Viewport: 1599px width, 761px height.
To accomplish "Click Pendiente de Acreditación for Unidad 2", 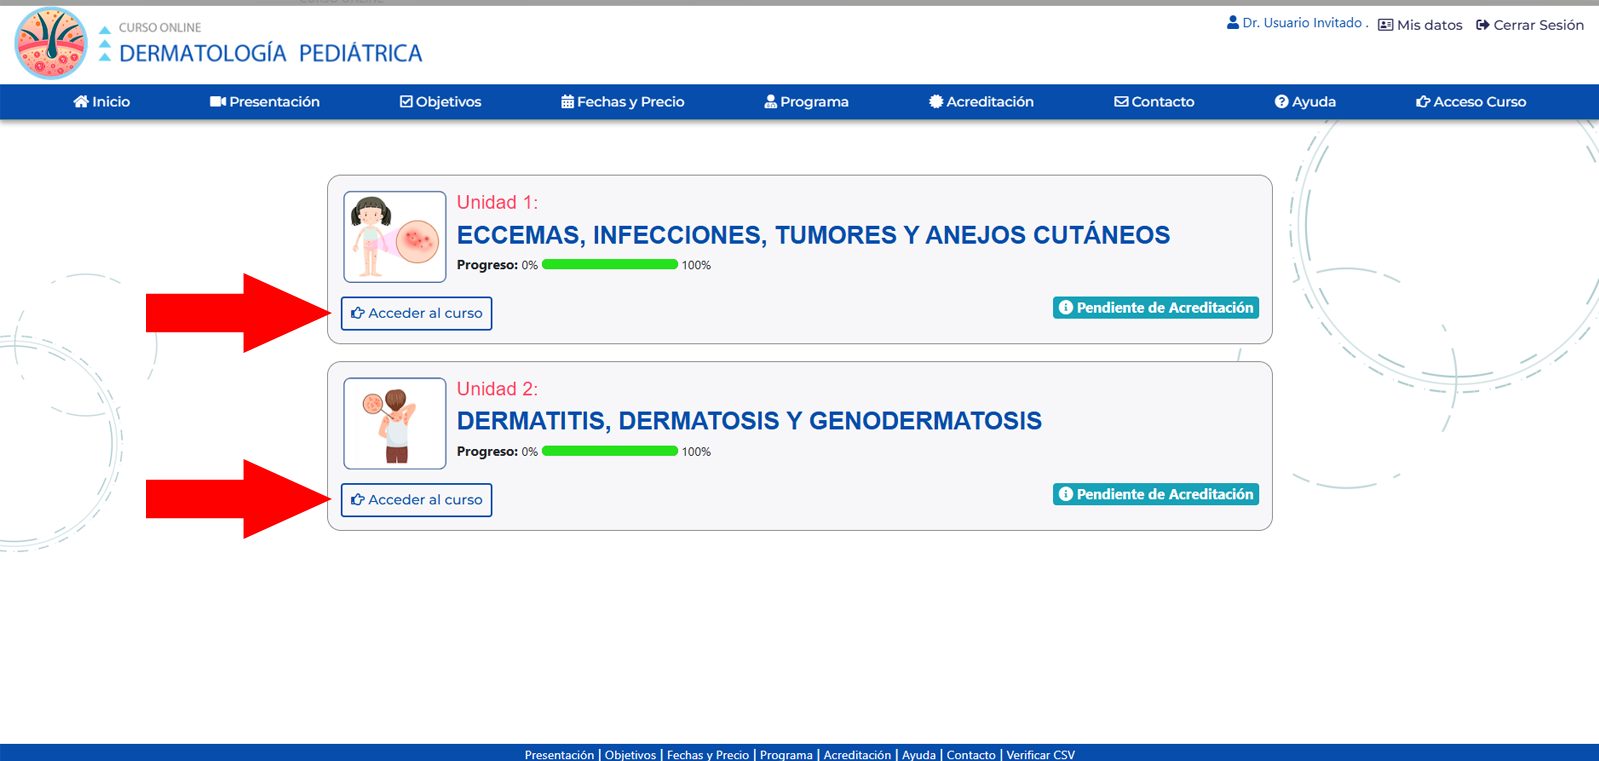I will (1155, 494).
